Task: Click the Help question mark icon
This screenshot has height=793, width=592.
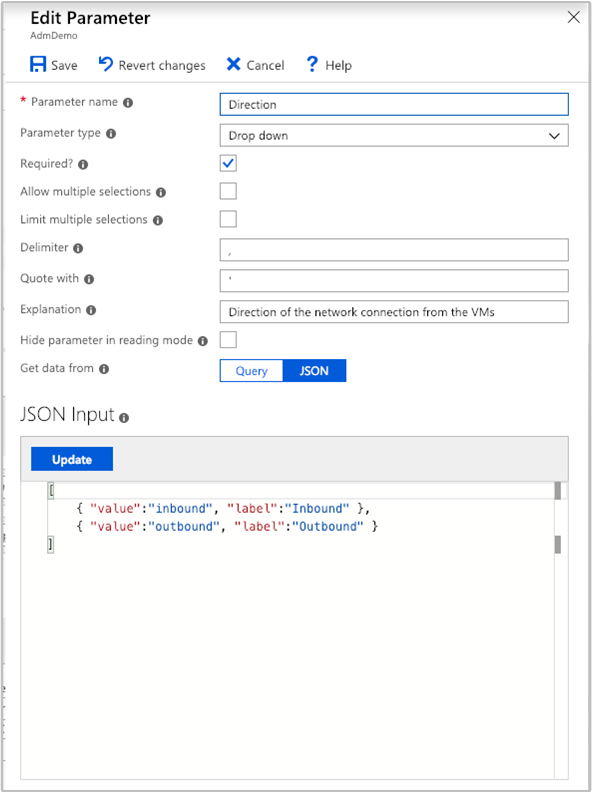Action: click(312, 64)
